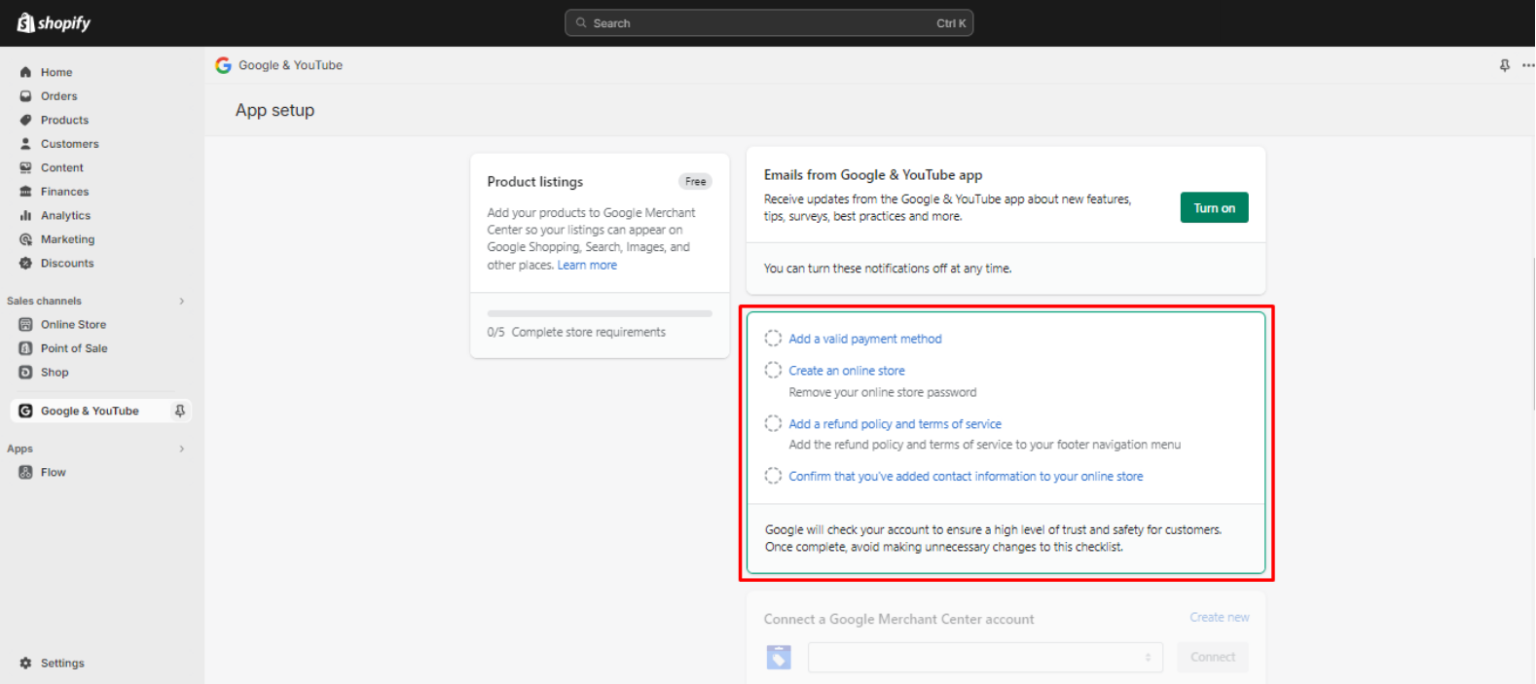
Task: Expand the Sales channels section
Action: coord(182,301)
